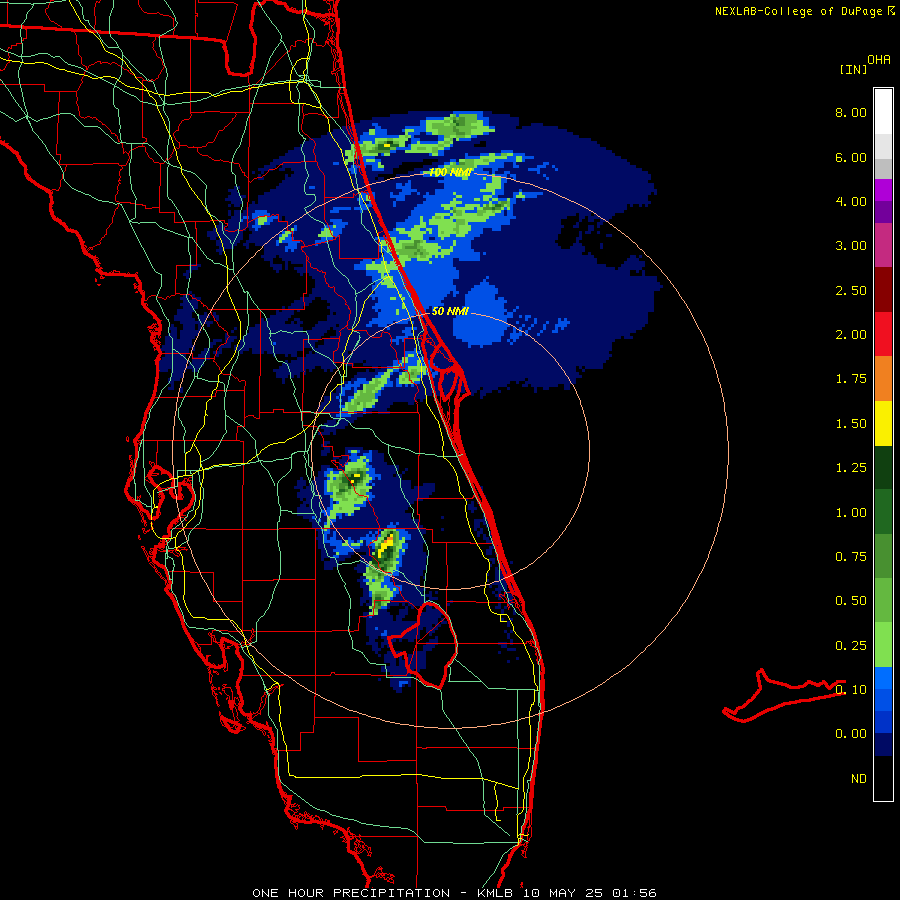This screenshot has width=900, height=900.
Task: Click the OHA product label
Action: [x=879, y=60]
